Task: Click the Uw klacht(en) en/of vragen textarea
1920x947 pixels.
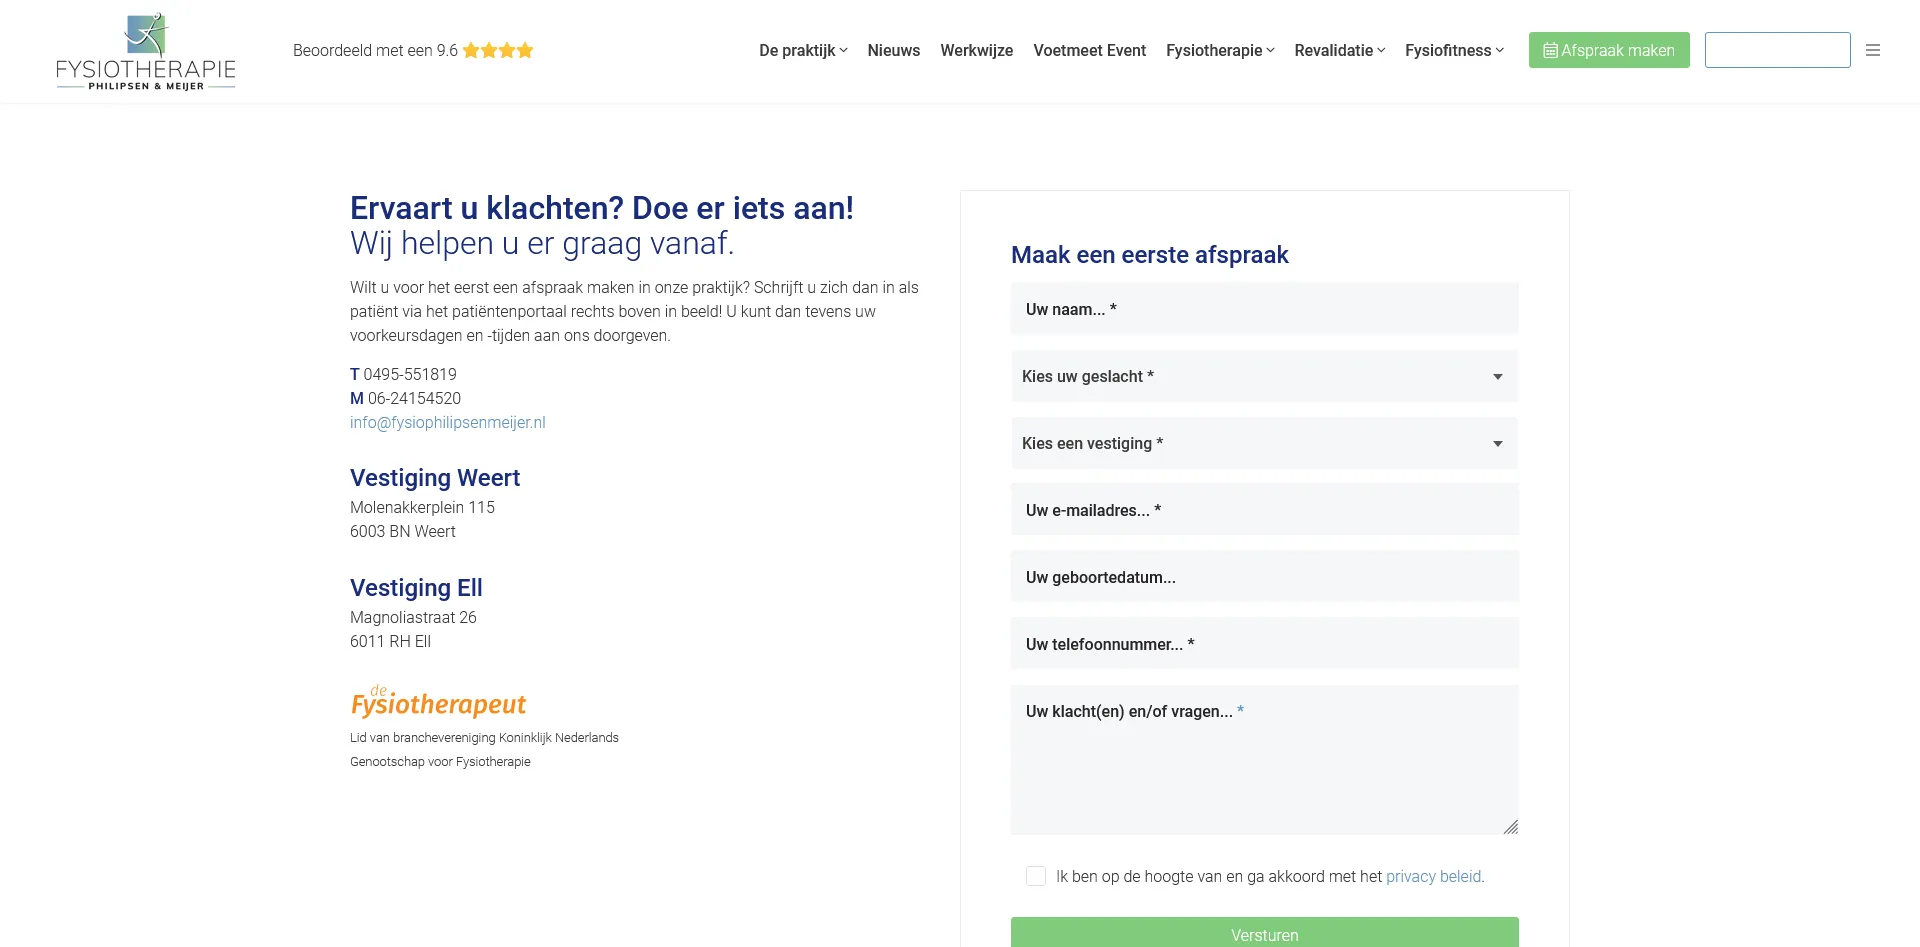Action: (x=1265, y=760)
